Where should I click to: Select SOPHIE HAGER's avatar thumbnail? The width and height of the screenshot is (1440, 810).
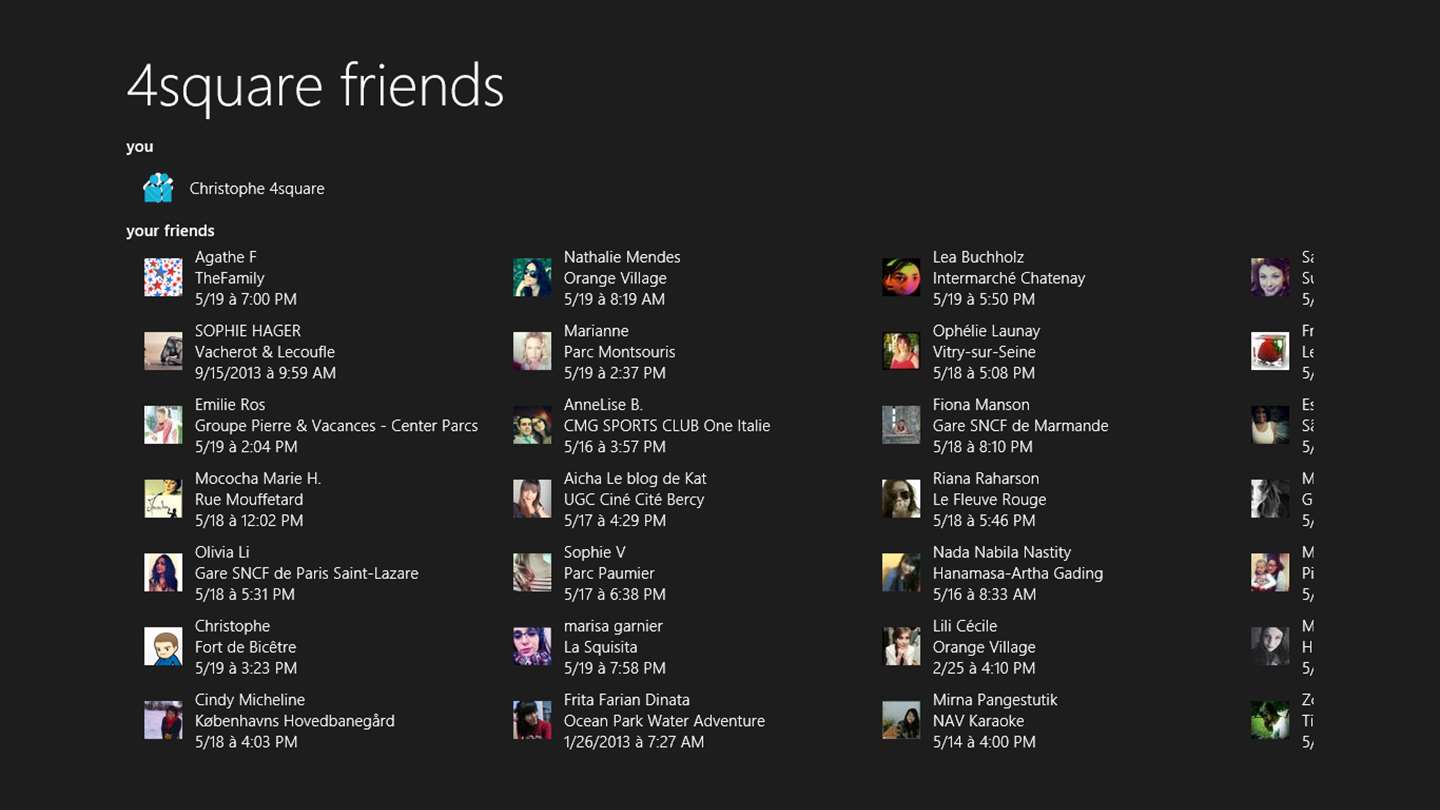tap(163, 351)
